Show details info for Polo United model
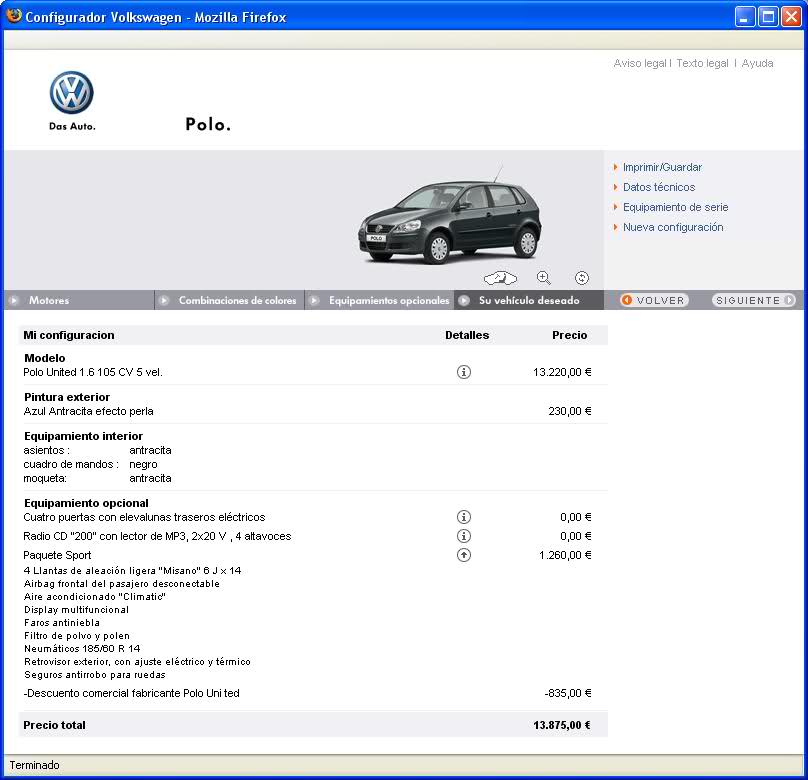Viewport: 808px width, 780px height. coord(464,372)
